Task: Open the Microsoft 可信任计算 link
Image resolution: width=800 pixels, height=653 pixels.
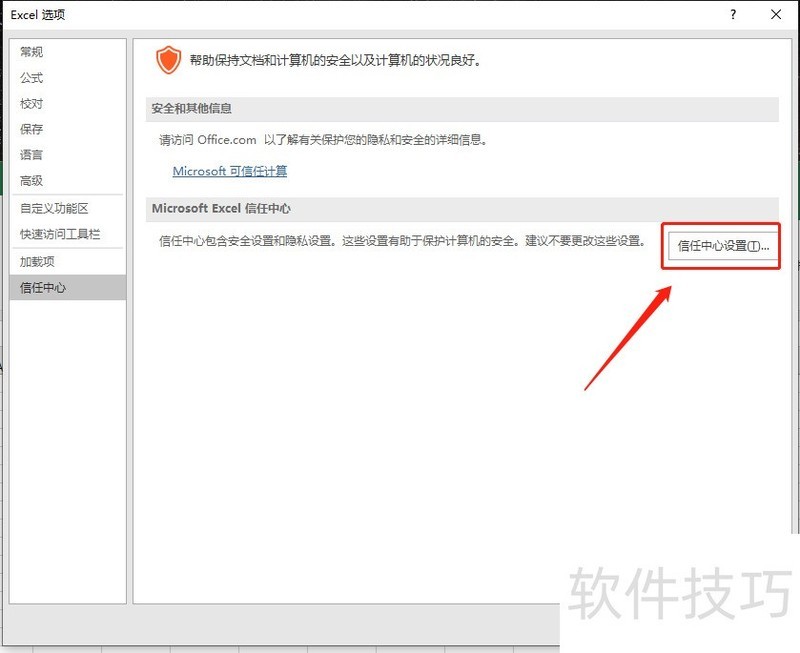Action: click(230, 171)
